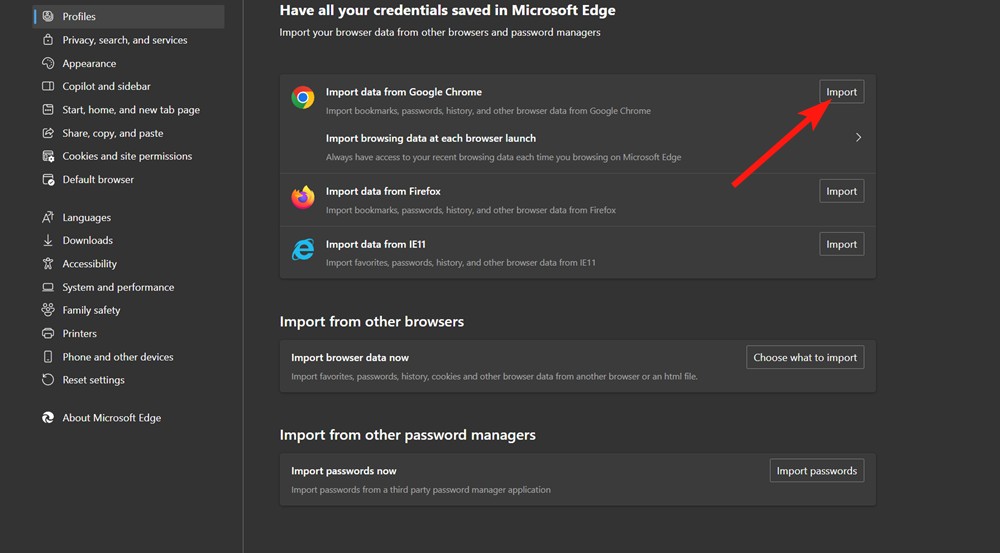This screenshot has width=1000, height=553.
Task: Click the Downloads arrow icon in sidebar
Action: click(48, 240)
